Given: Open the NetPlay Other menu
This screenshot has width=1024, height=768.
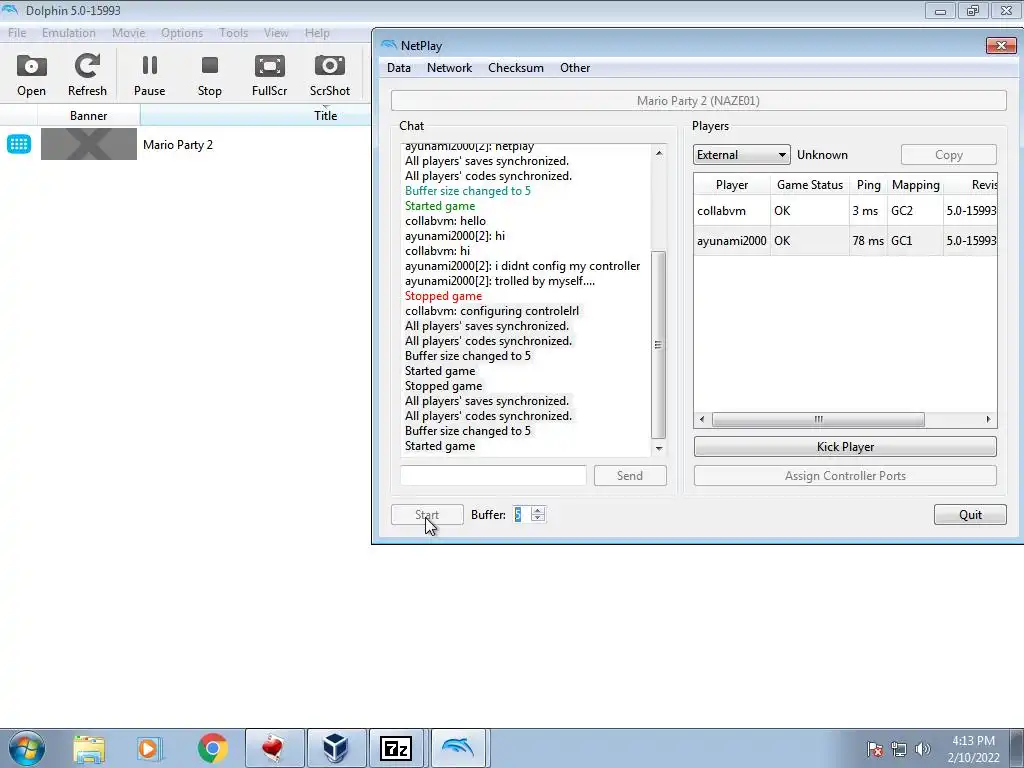Looking at the screenshot, I should (x=575, y=68).
